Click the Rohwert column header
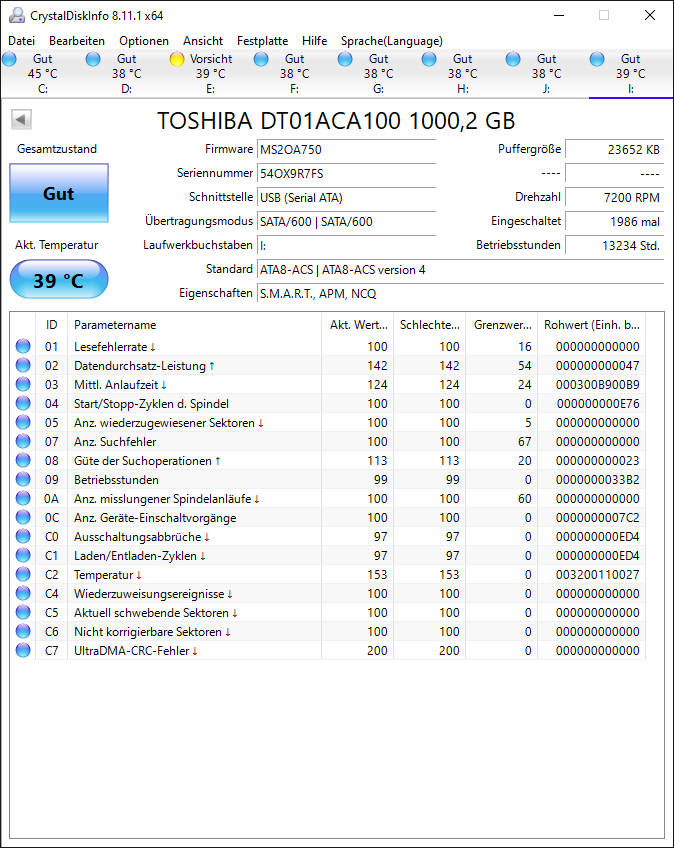Viewport: 674px width, 848px height. pyautogui.click(x=592, y=324)
